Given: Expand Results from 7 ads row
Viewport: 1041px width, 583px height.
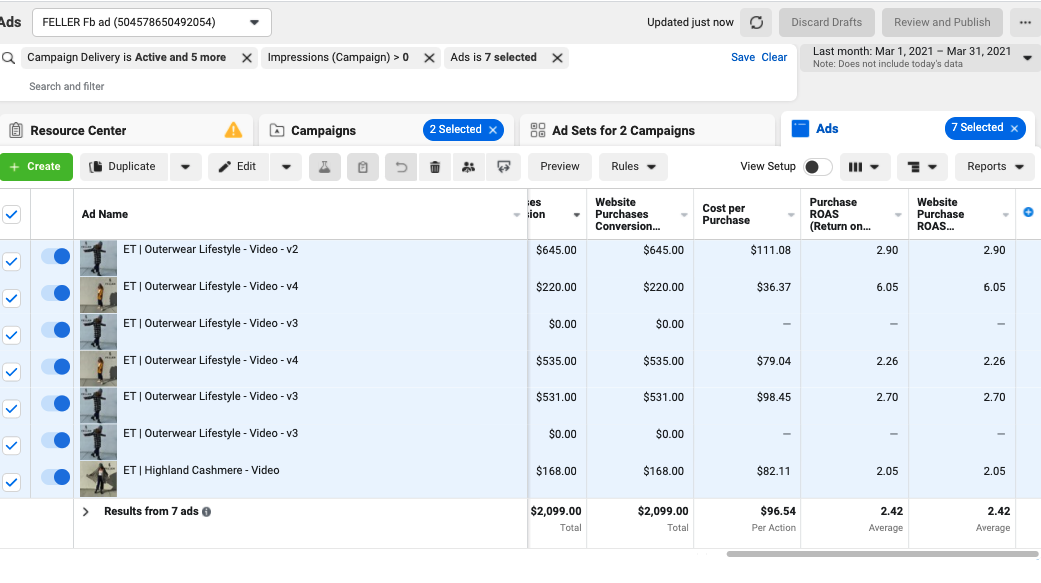Looking at the screenshot, I should (x=86, y=511).
